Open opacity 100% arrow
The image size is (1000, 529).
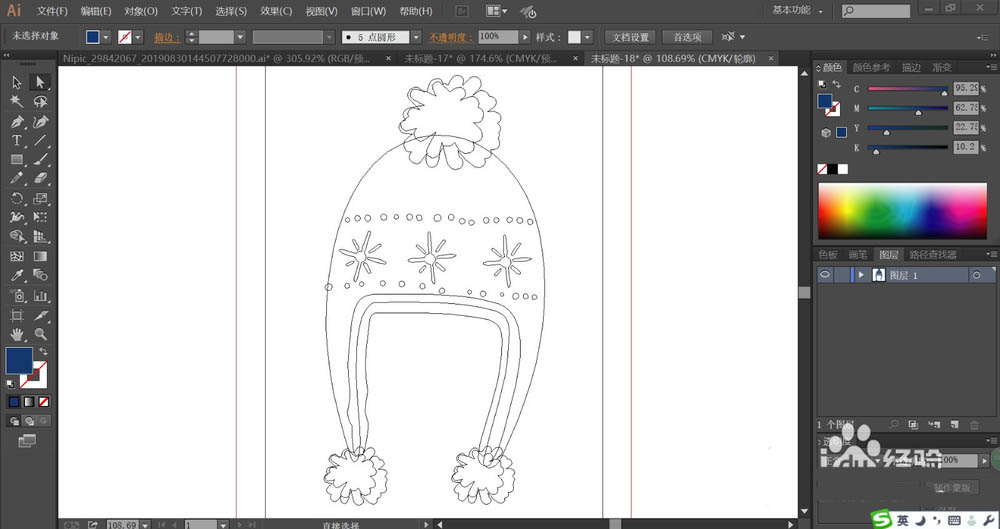(525, 37)
